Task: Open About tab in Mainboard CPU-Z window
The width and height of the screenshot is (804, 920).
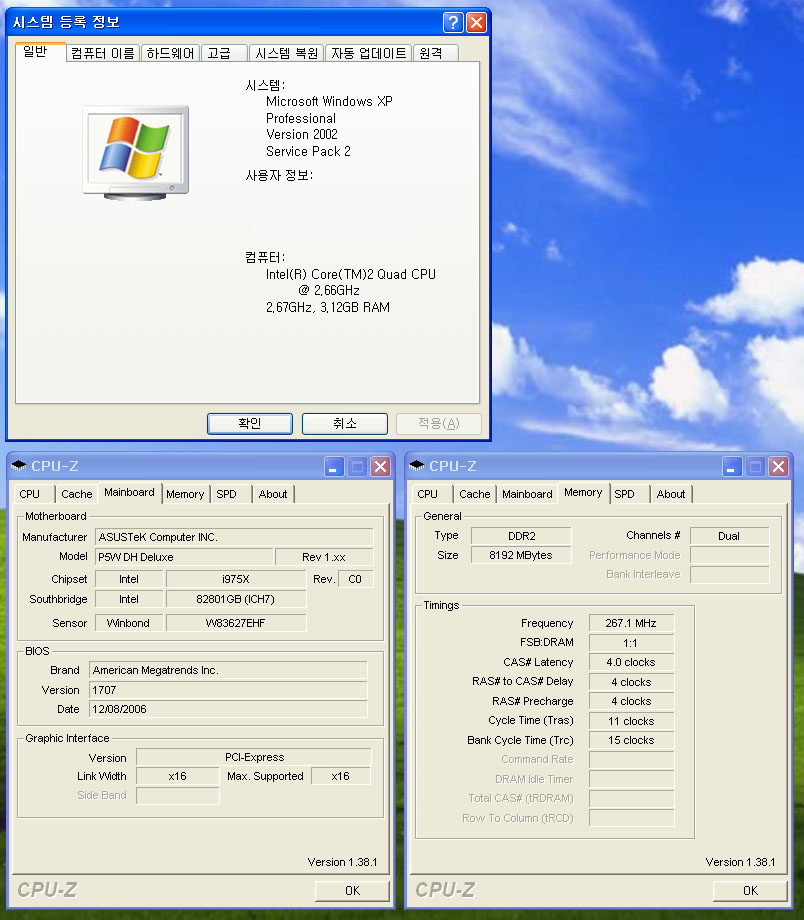Action: tap(273, 494)
